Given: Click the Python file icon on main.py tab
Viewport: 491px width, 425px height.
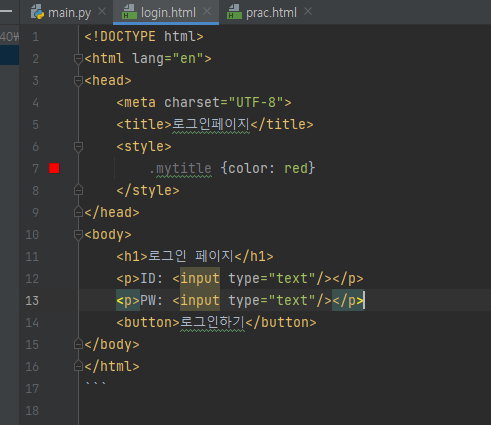Looking at the screenshot, I should [x=37, y=12].
